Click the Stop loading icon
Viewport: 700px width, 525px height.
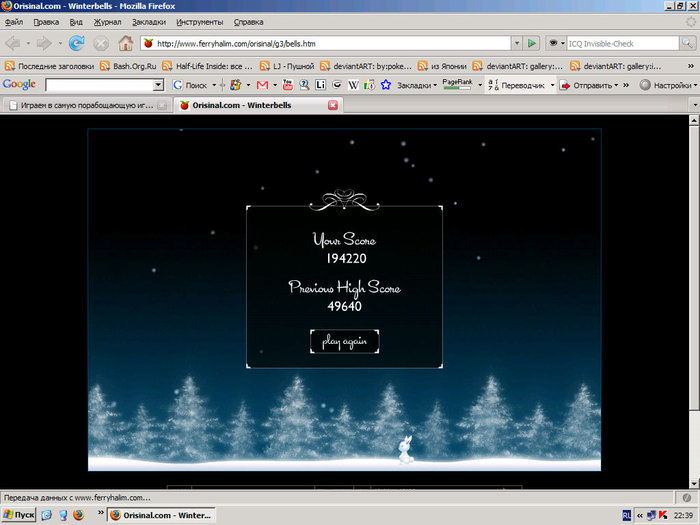tap(101, 43)
